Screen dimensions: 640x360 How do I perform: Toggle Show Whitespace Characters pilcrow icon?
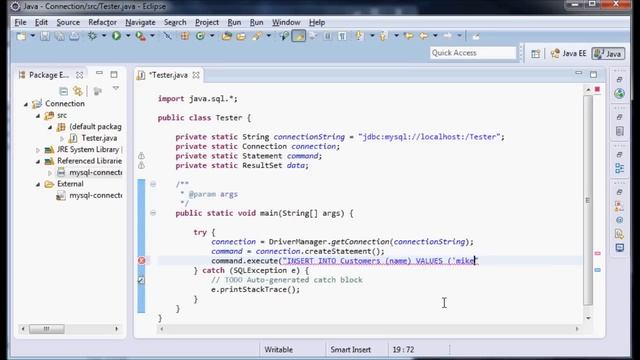coord(342,36)
